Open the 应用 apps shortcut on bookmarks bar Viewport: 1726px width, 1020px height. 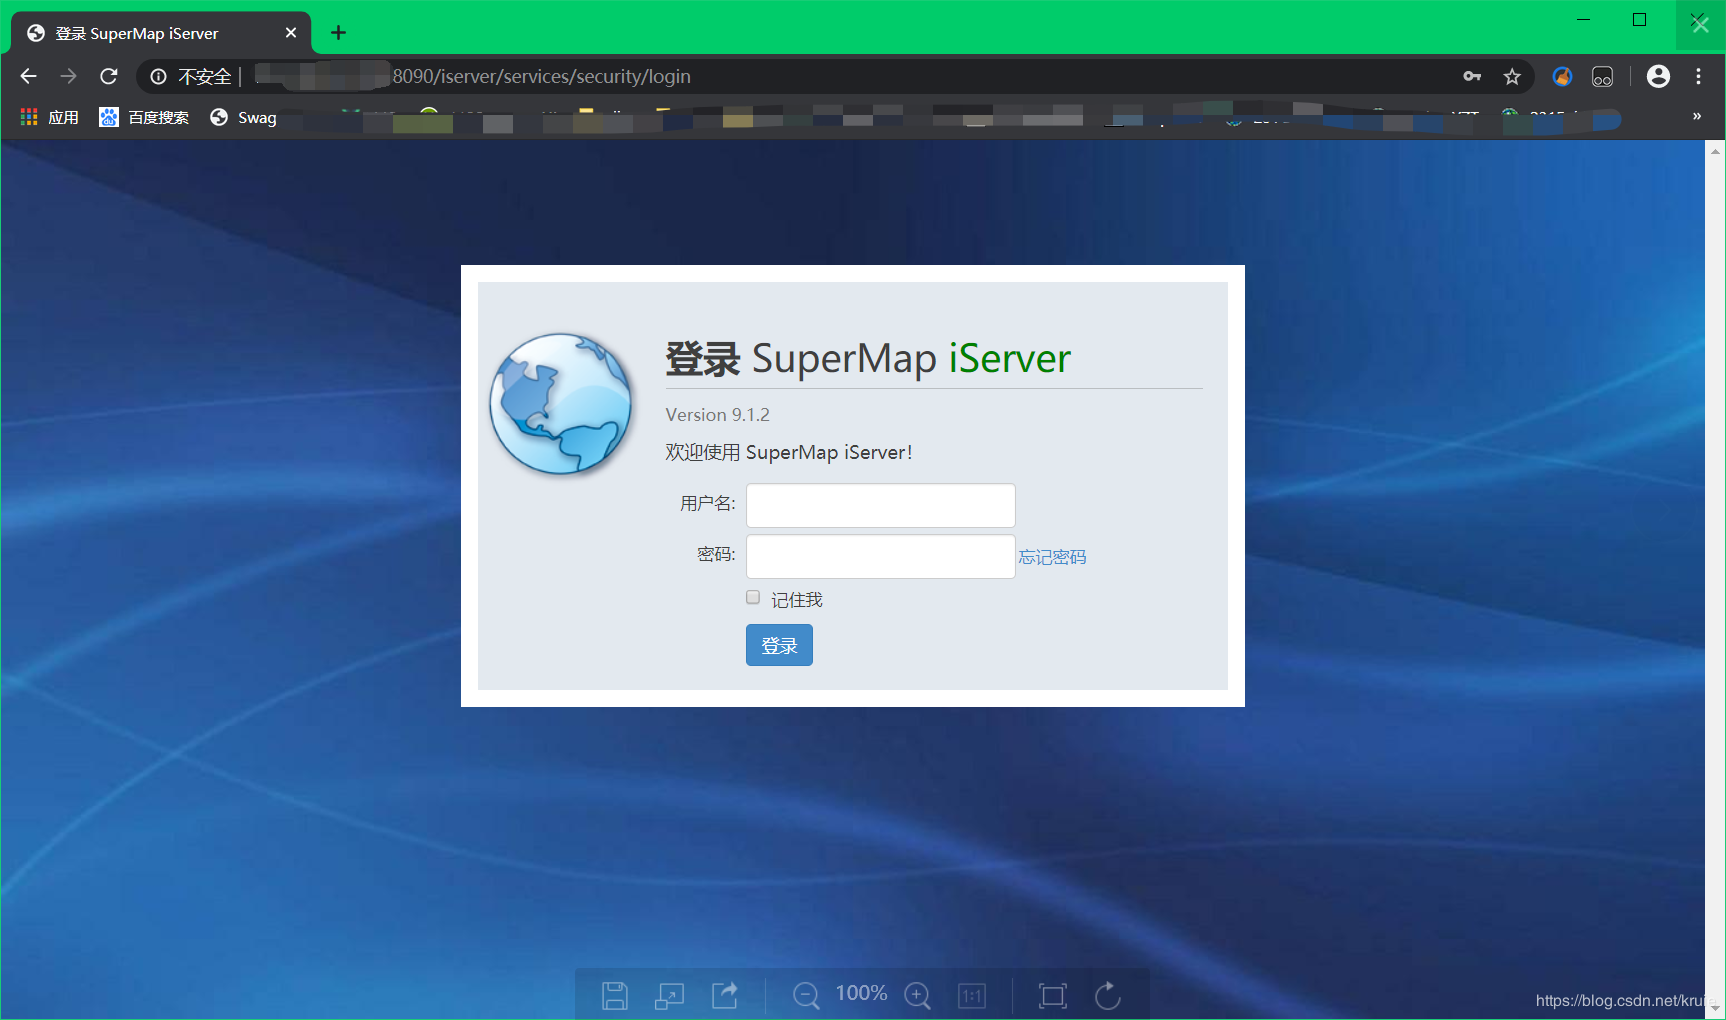point(48,117)
